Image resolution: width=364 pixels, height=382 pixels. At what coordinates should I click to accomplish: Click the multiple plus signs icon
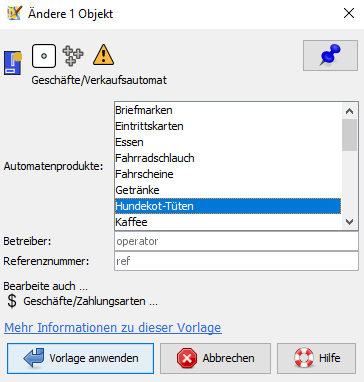click(73, 55)
